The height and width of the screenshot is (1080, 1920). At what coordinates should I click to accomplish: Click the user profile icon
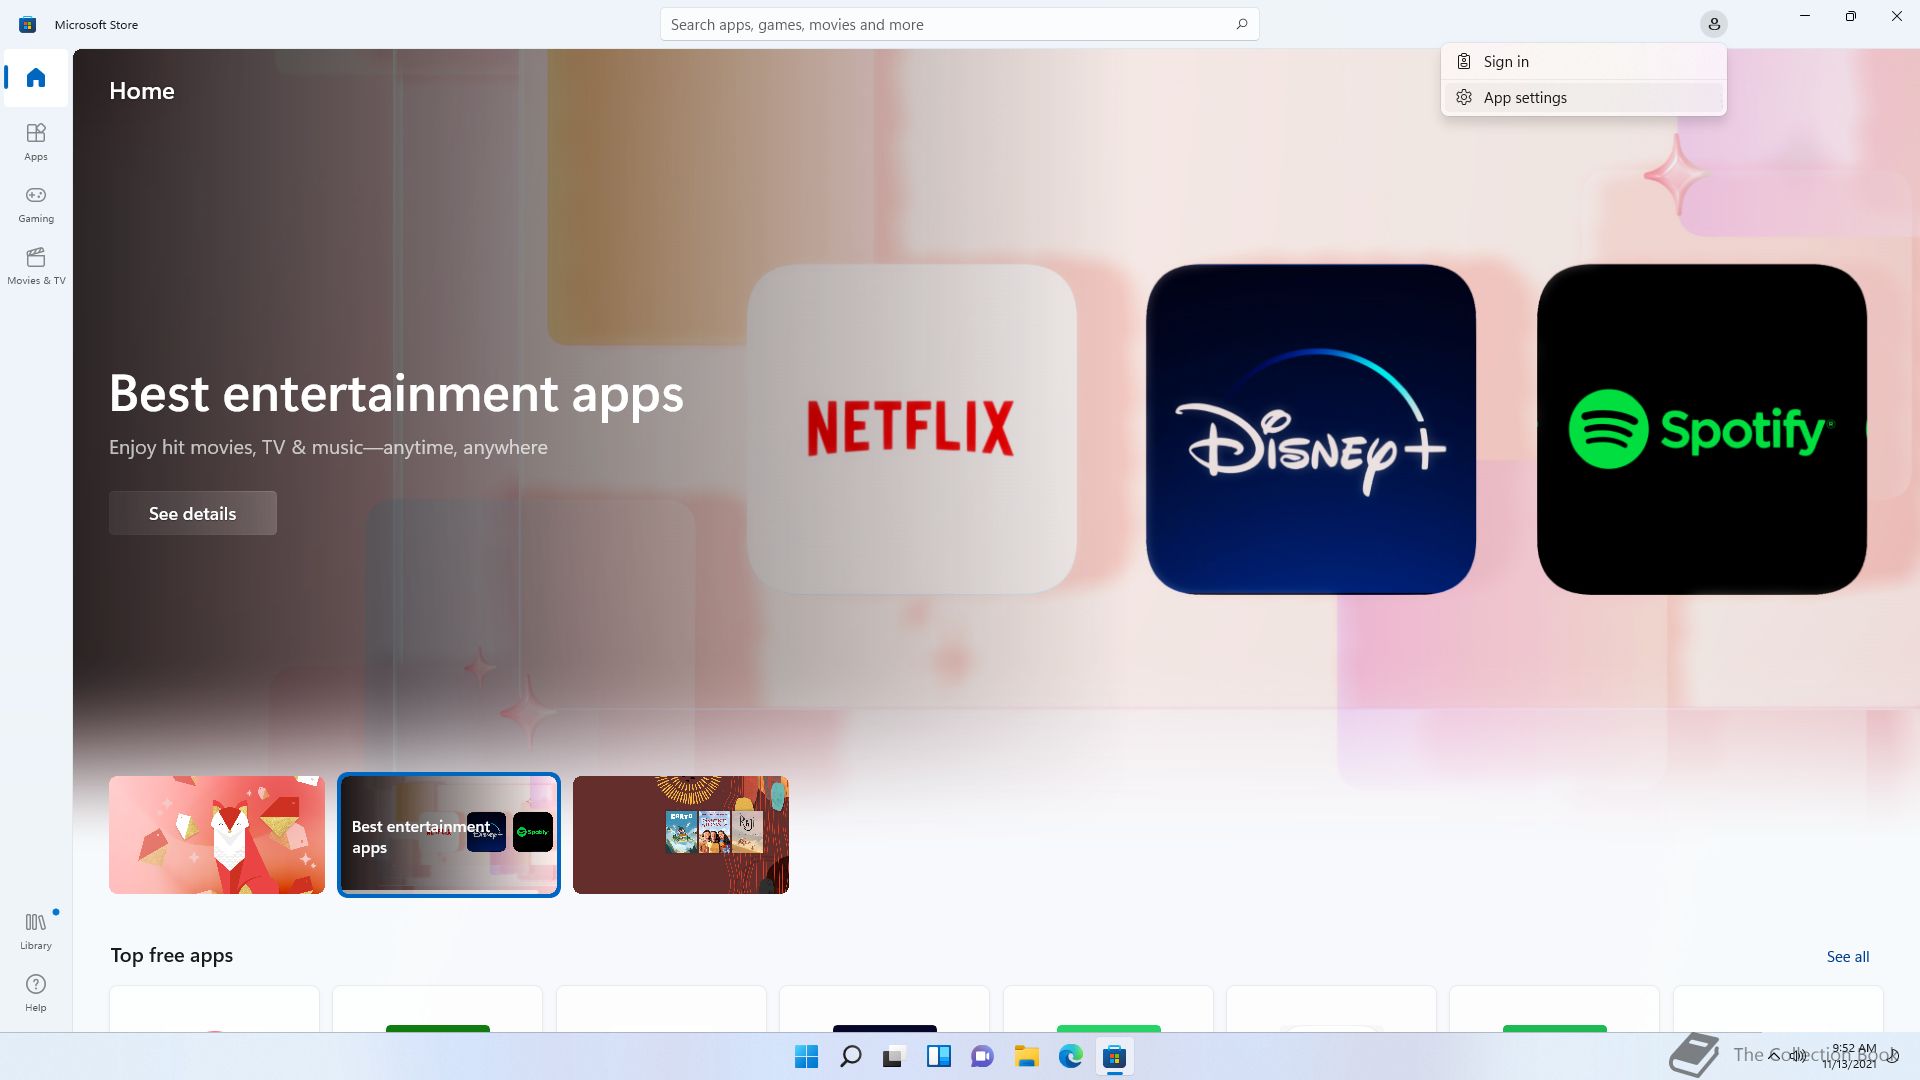pyautogui.click(x=1714, y=24)
